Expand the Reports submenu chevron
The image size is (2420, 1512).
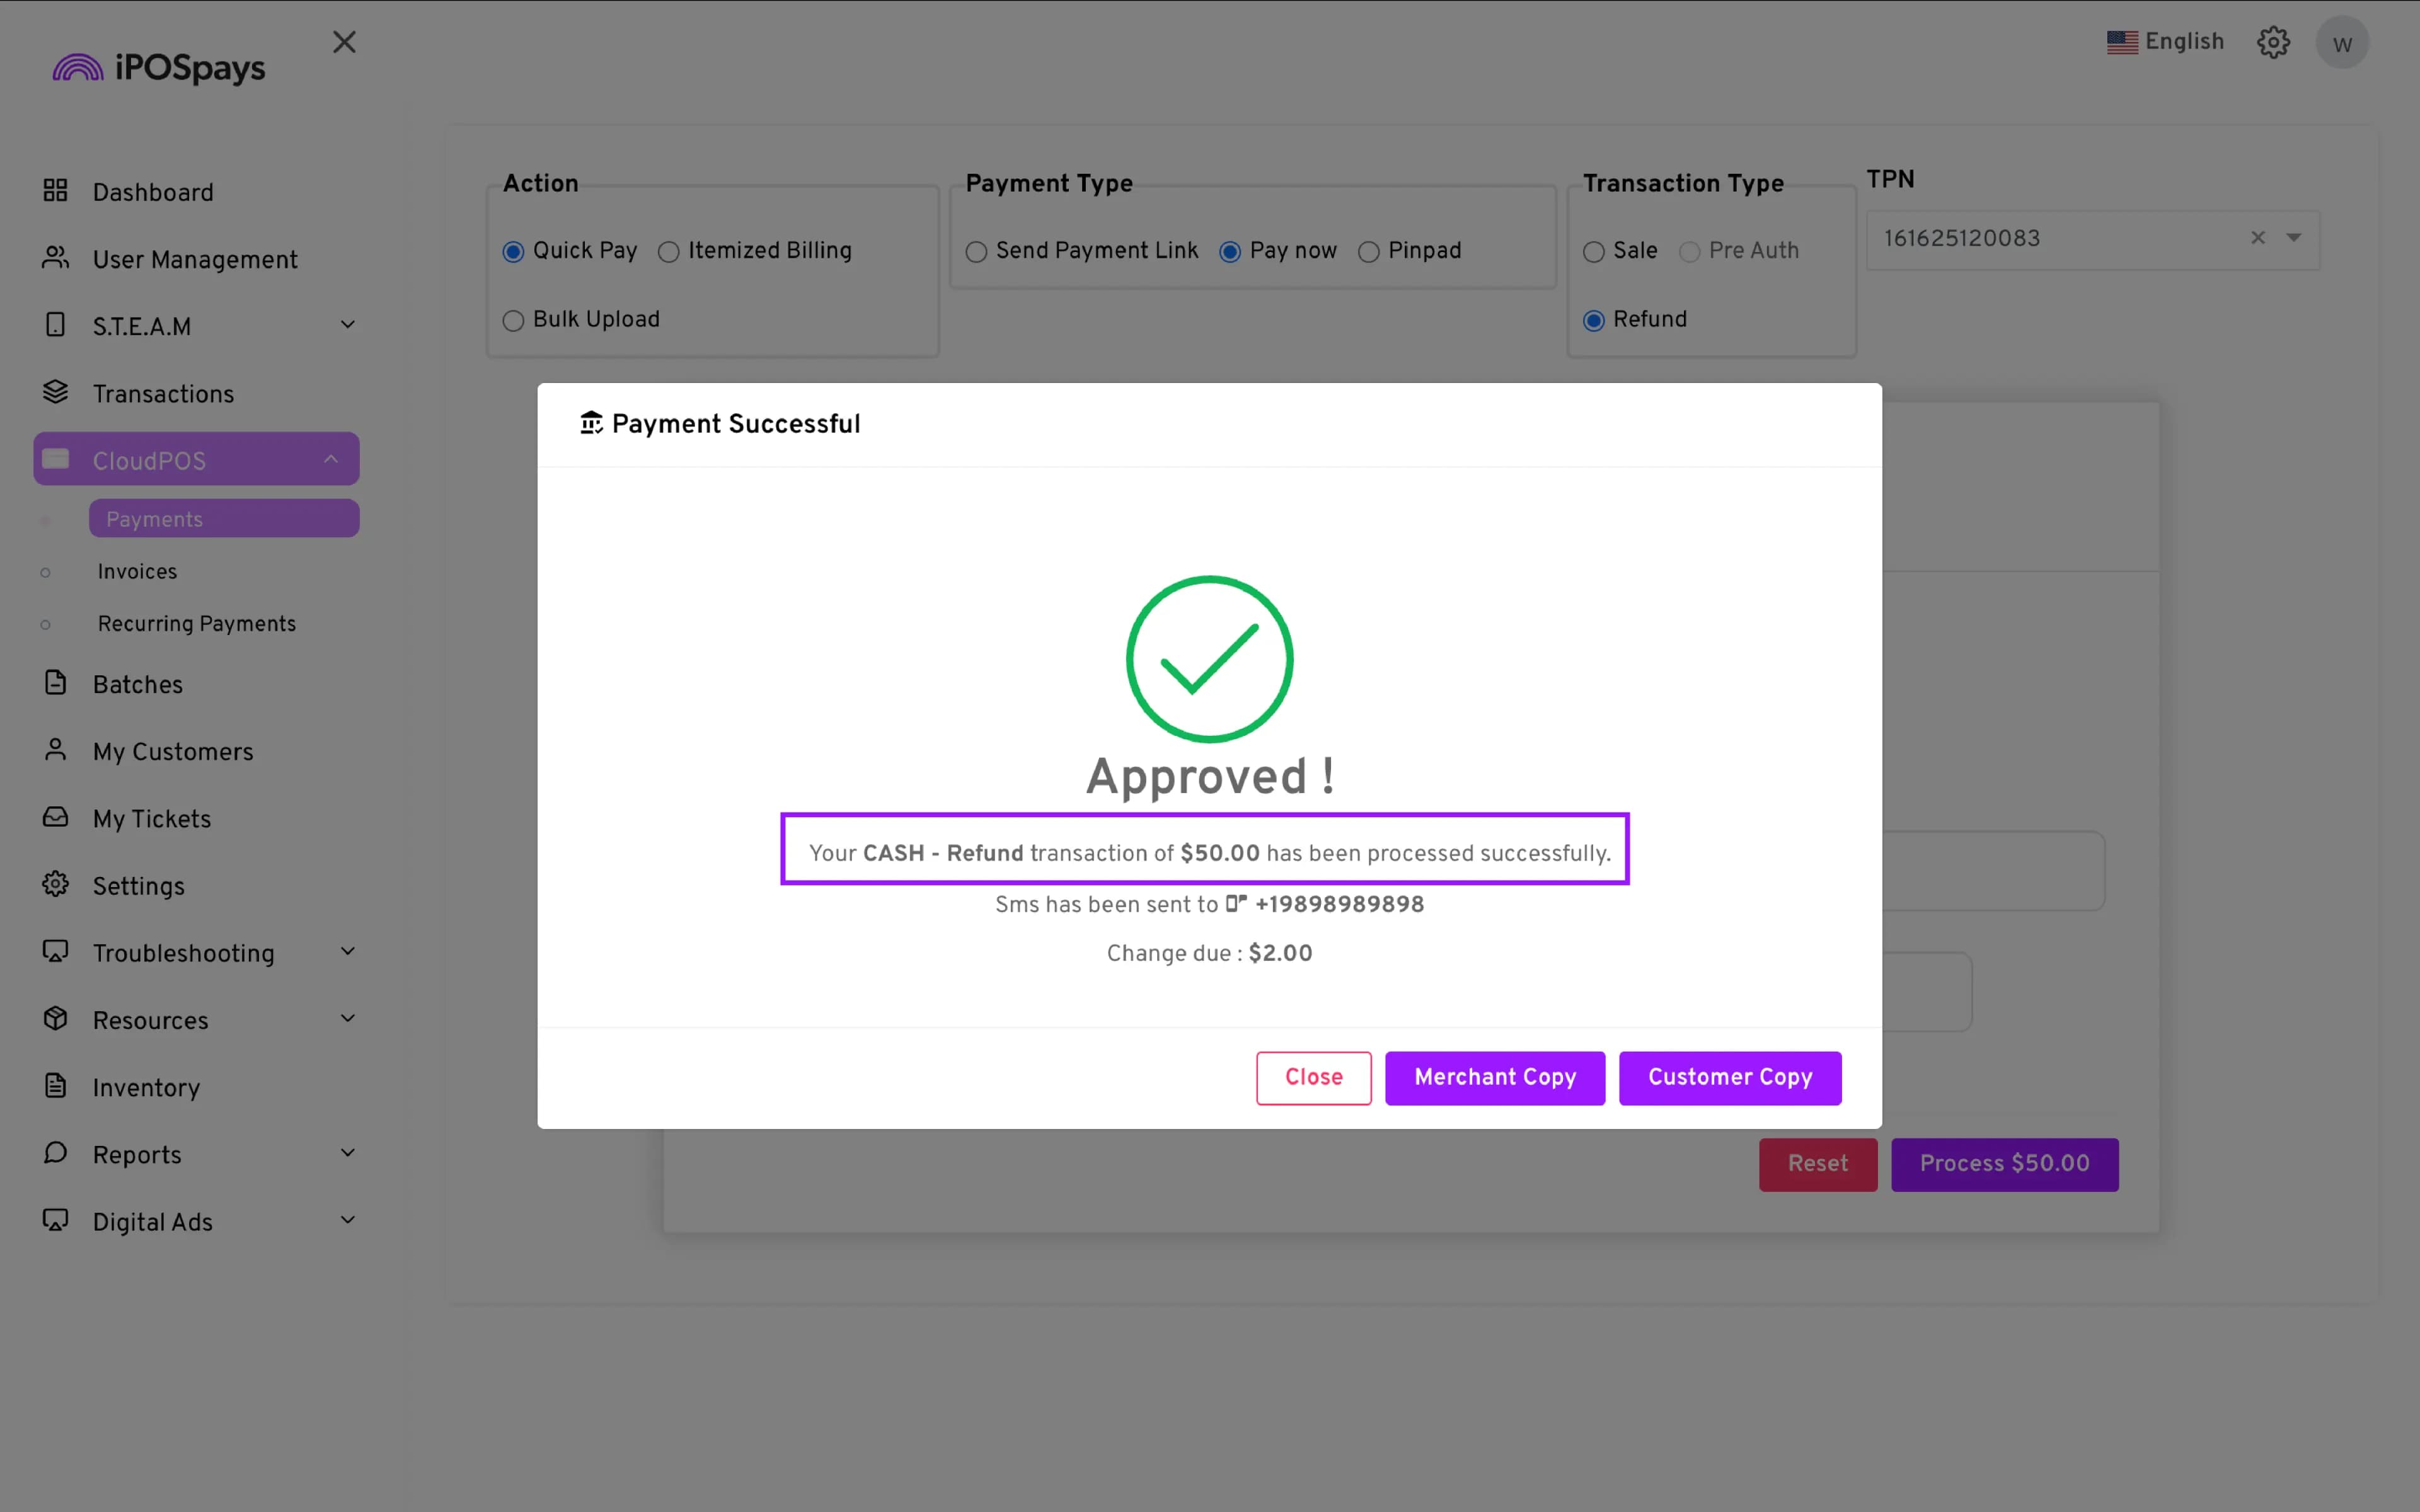[347, 1153]
